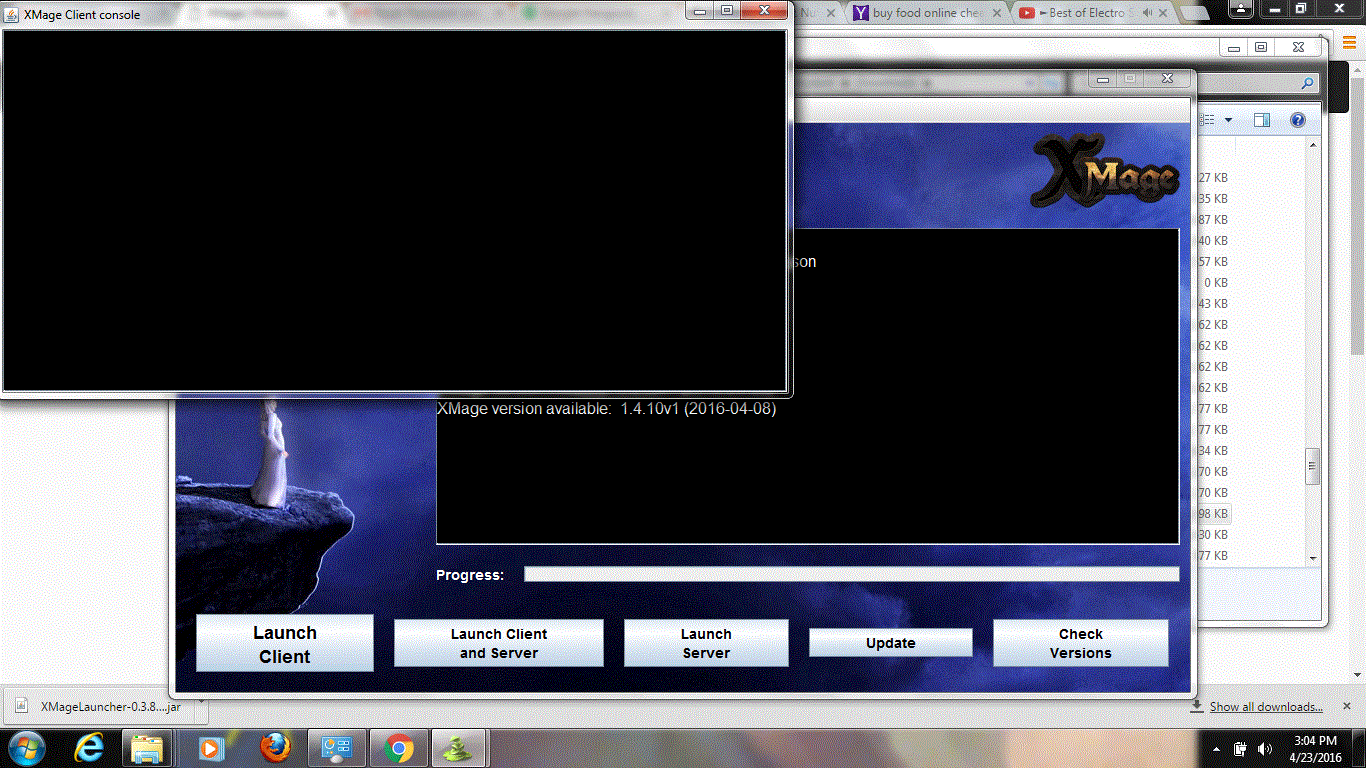The width and height of the screenshot is (1366, 768).
Task: Click the XMage Client console title bar text
Action: tap(82, 15)
